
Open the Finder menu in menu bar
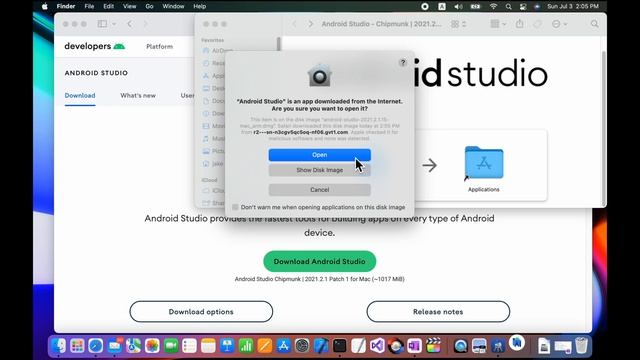pos(66,6)
